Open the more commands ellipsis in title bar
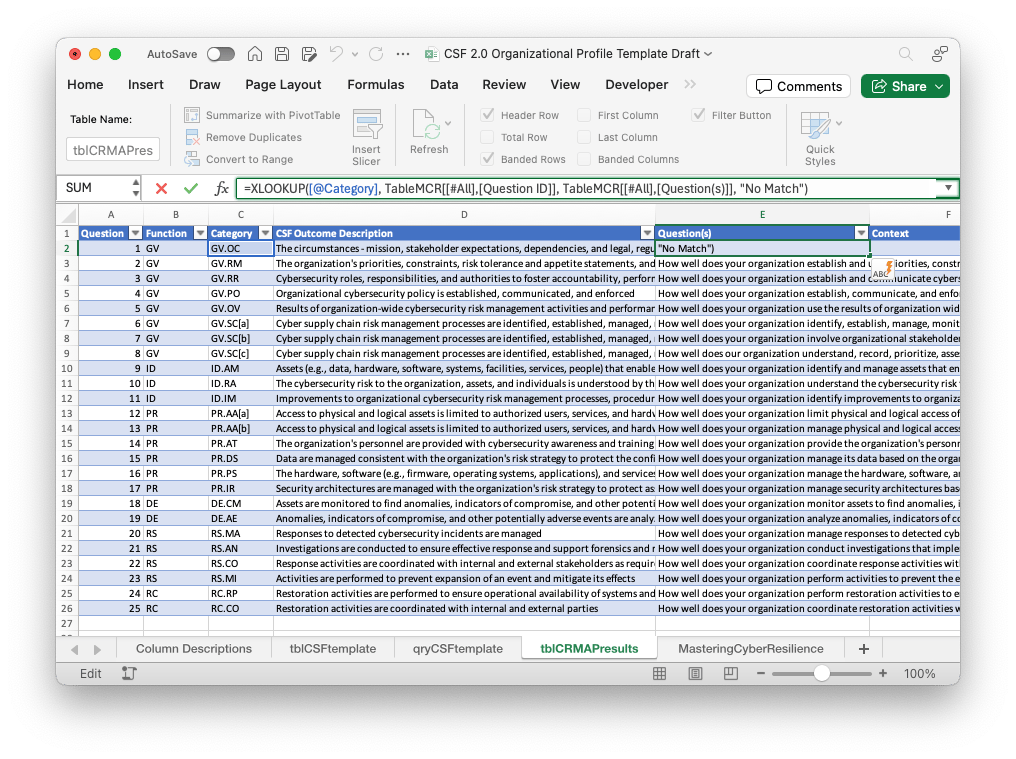The image size is (1016, 759). point(403,54)
